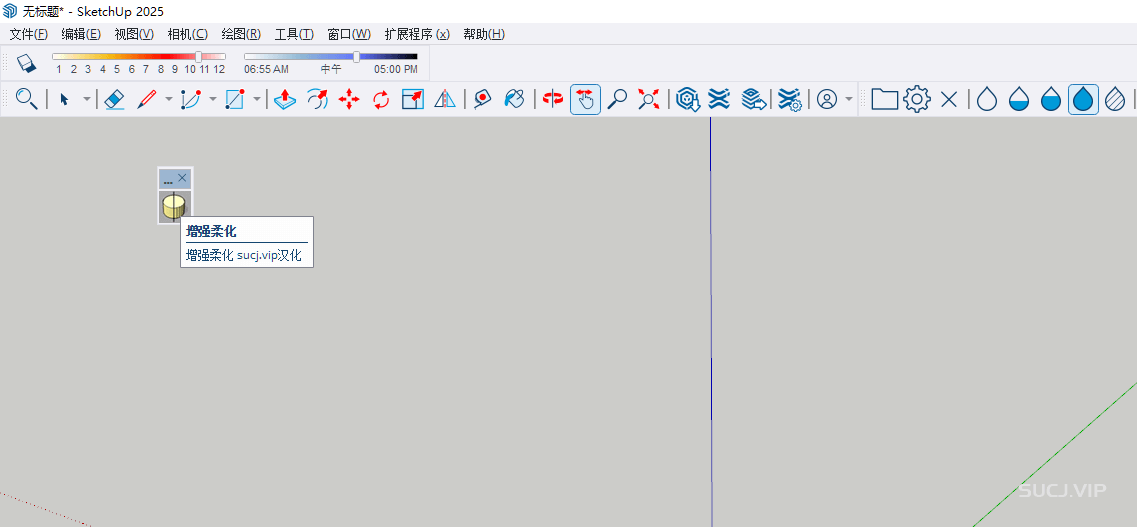The height and width of the screenshot is (527, 1137).
Task: Expand the Shapes tool dropdown arrow
Action: point(256,99)
